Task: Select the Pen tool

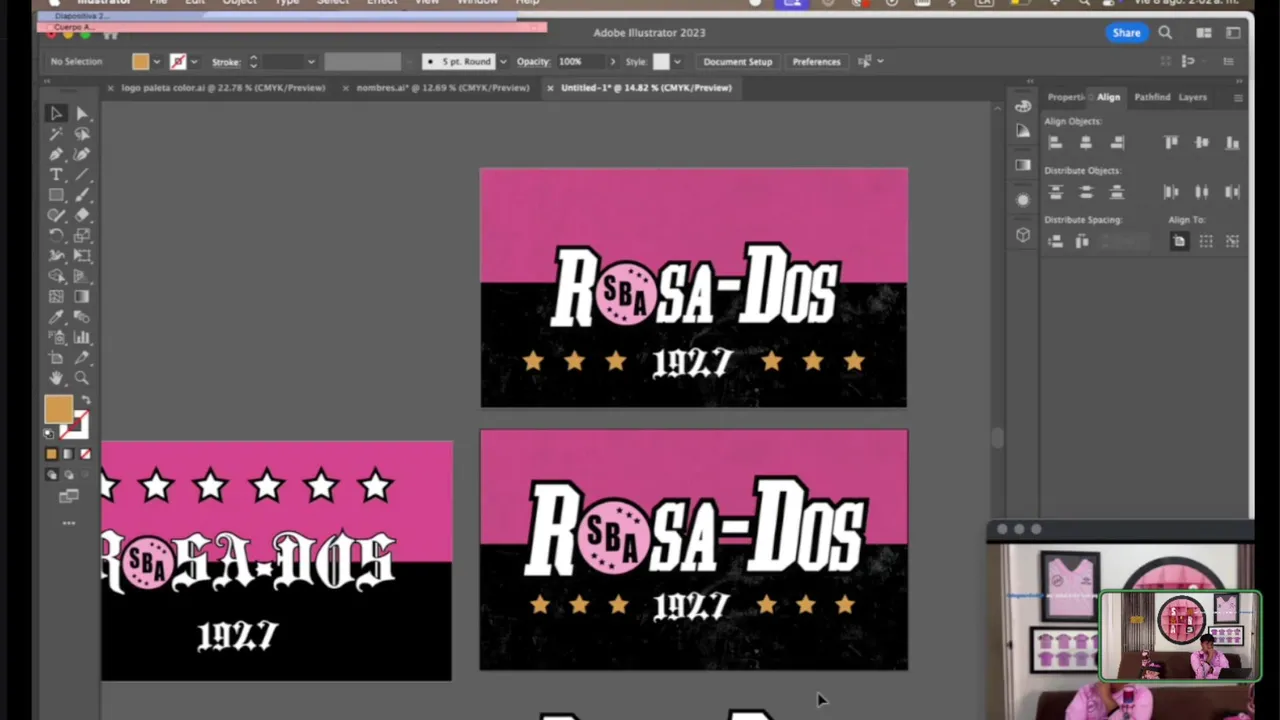Action: coord(56,154)
